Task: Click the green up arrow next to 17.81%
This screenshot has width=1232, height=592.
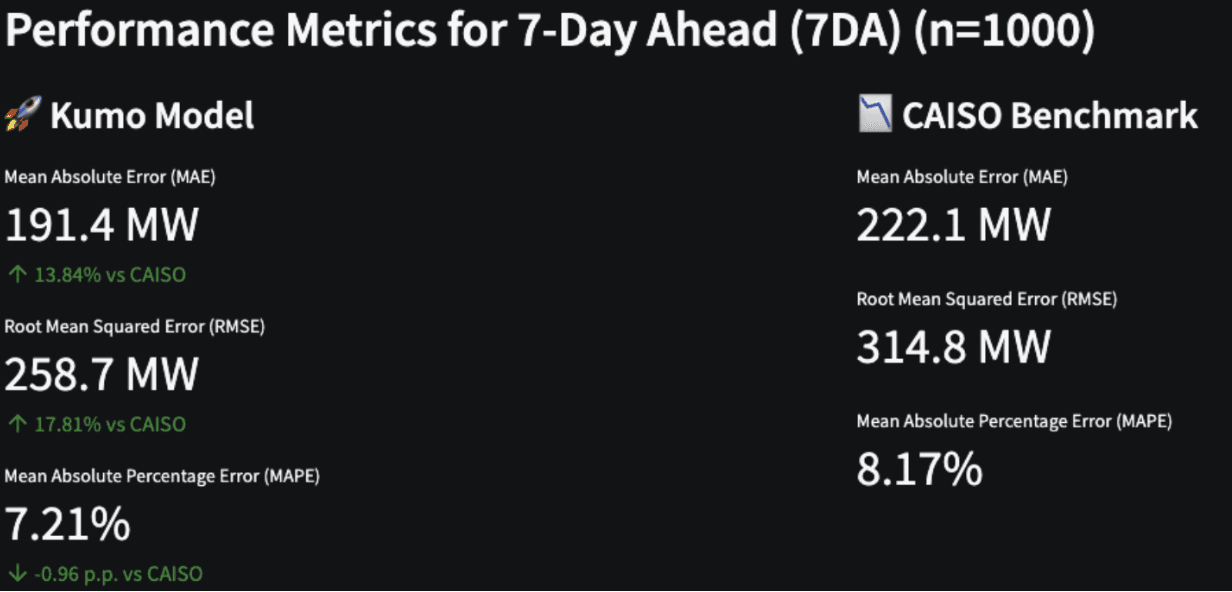Action: tap(17, 424)
